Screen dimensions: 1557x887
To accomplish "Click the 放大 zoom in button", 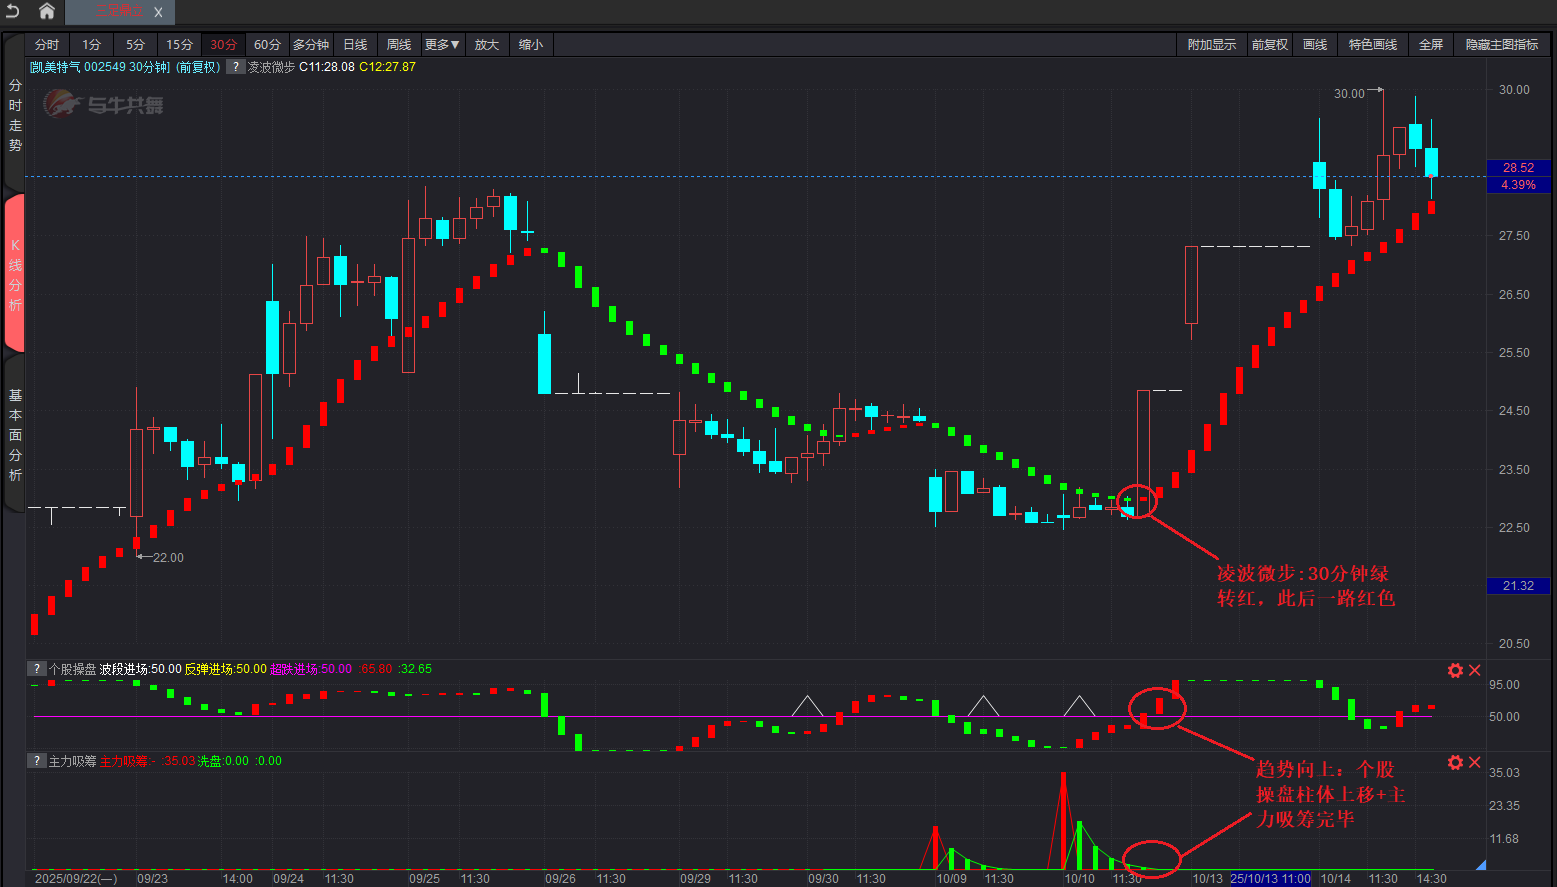I will 486,45.
